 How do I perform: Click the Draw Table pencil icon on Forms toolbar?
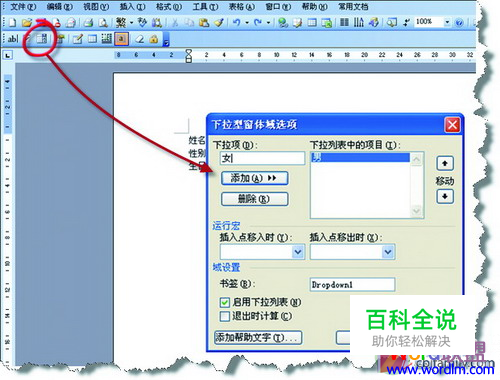(x=78, y=39)
